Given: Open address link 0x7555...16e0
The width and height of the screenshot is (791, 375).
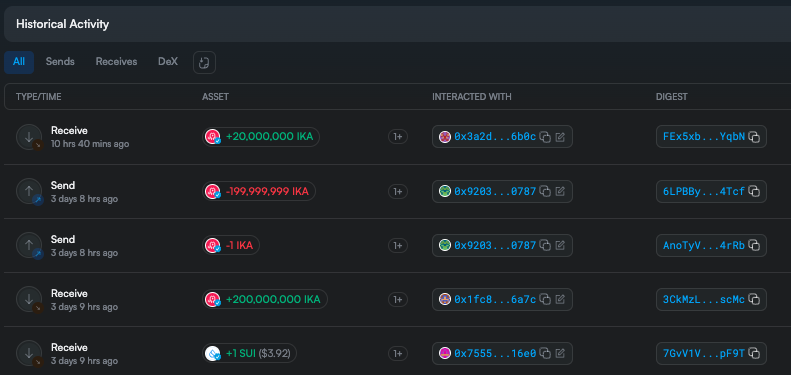Looking at the screenshot, I should [495, 353].
